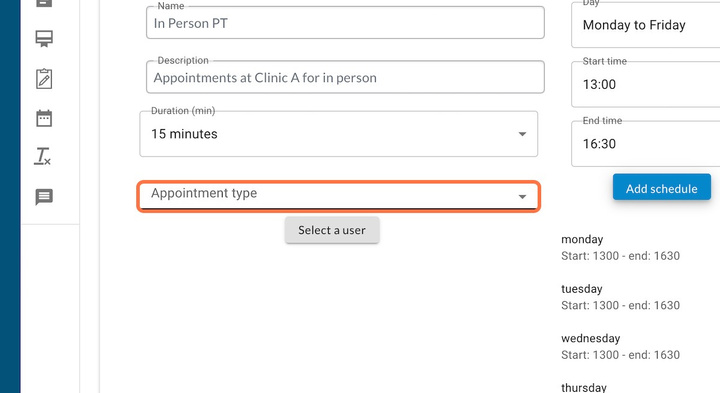720x393 pixels.
Task: Click the Appointment type field label
Action: click(204, 193)
